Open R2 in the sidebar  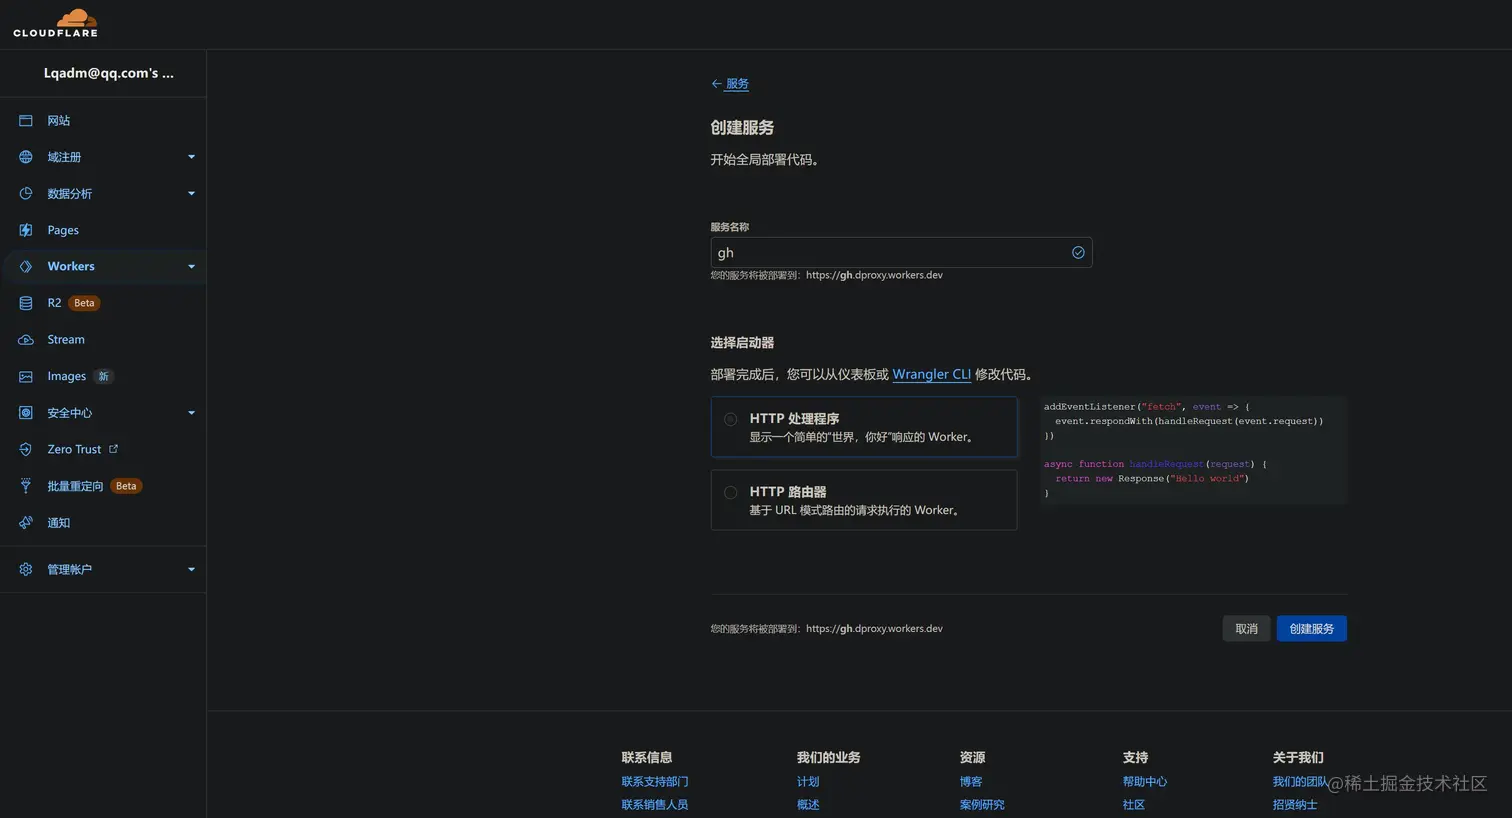[54, 303]
